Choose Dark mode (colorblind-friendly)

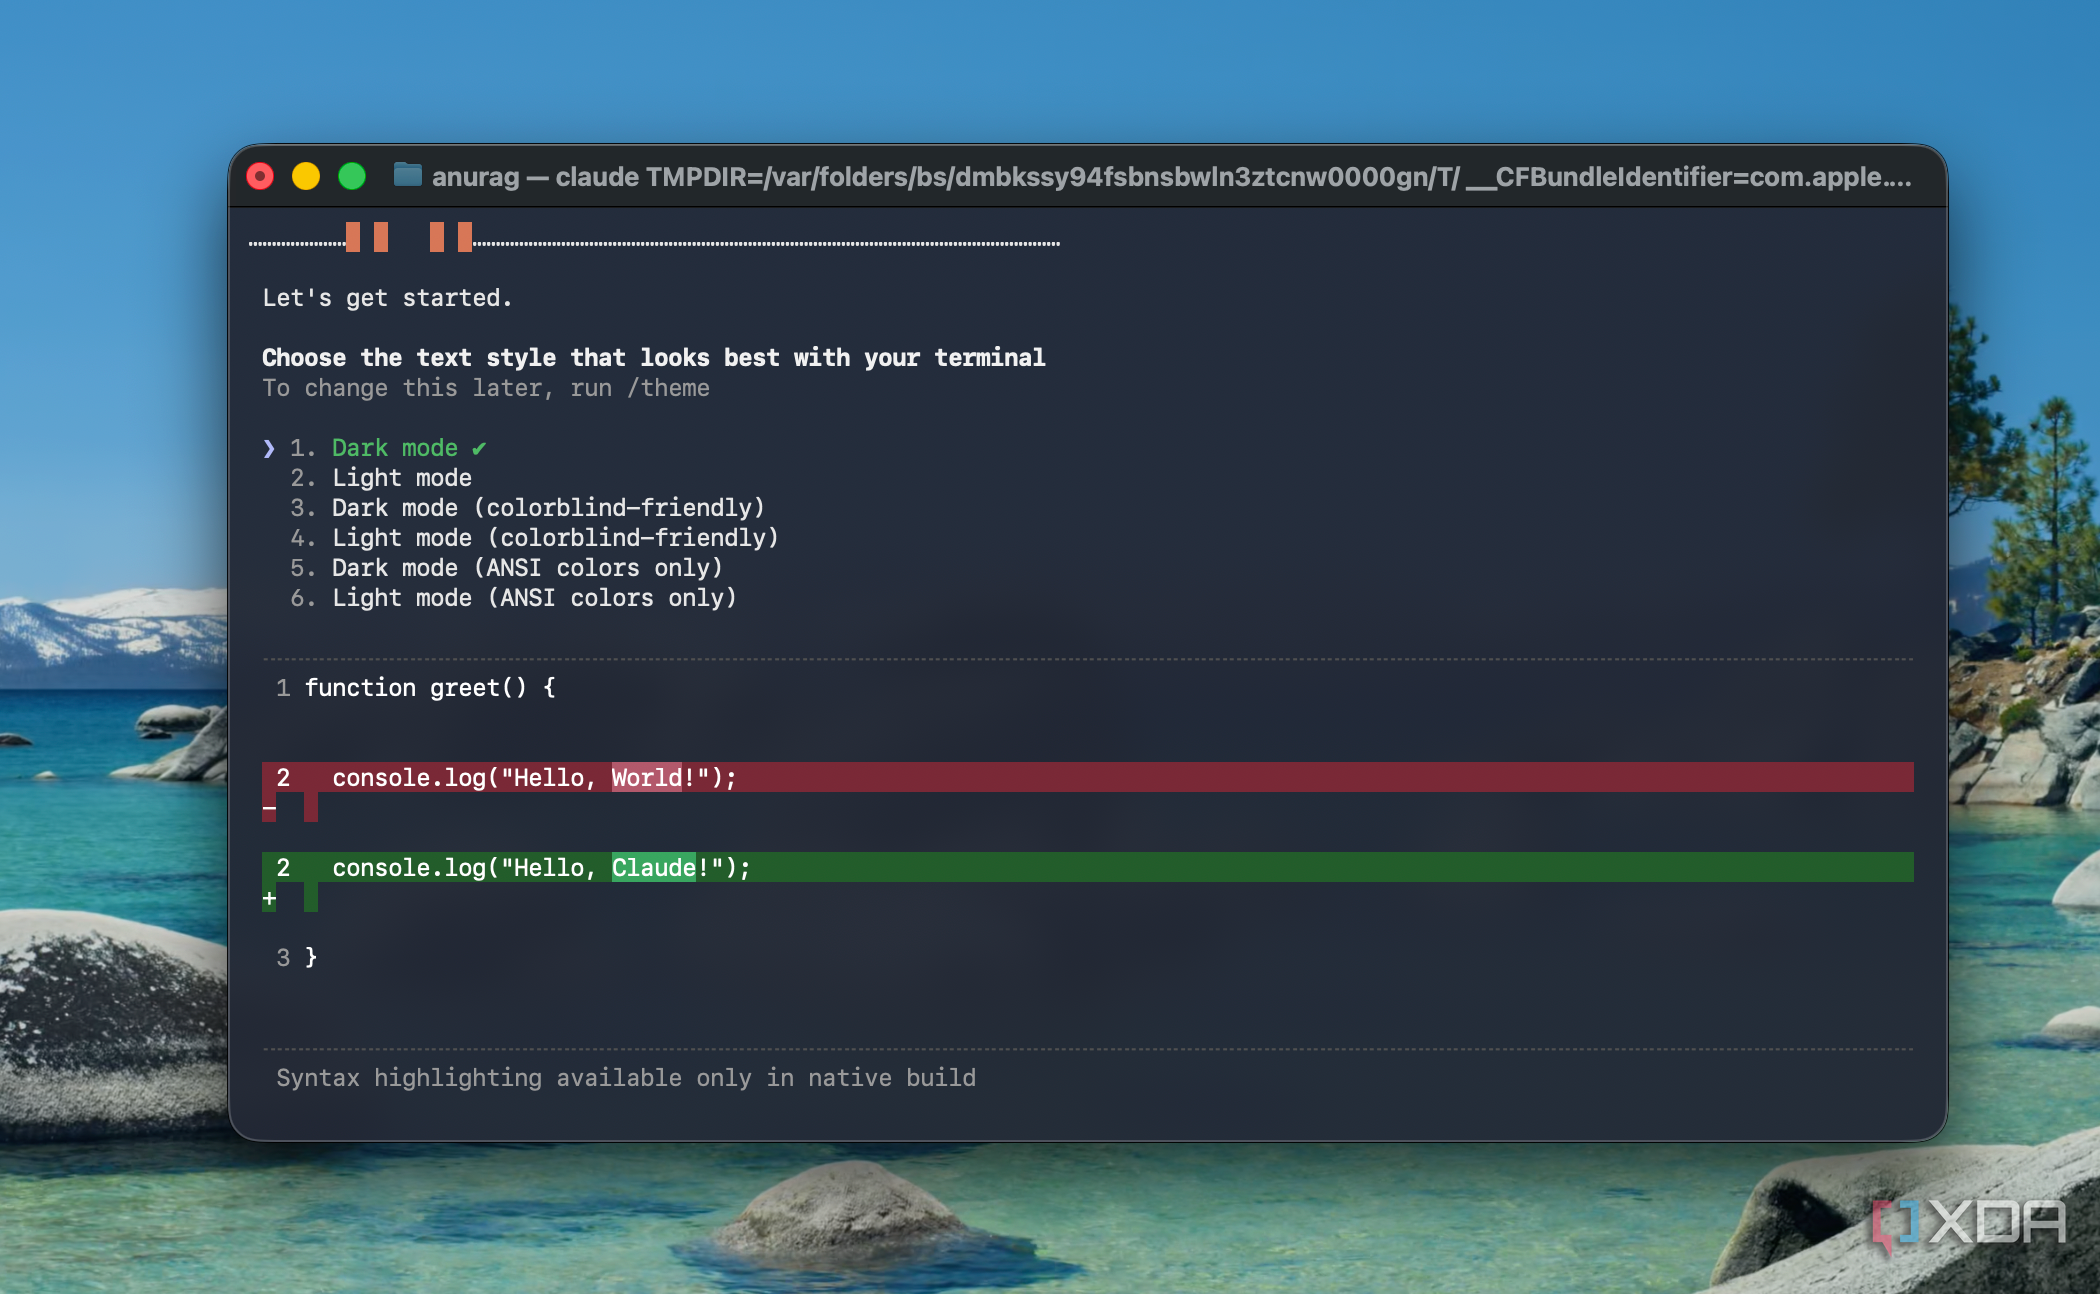click(548, 508)
